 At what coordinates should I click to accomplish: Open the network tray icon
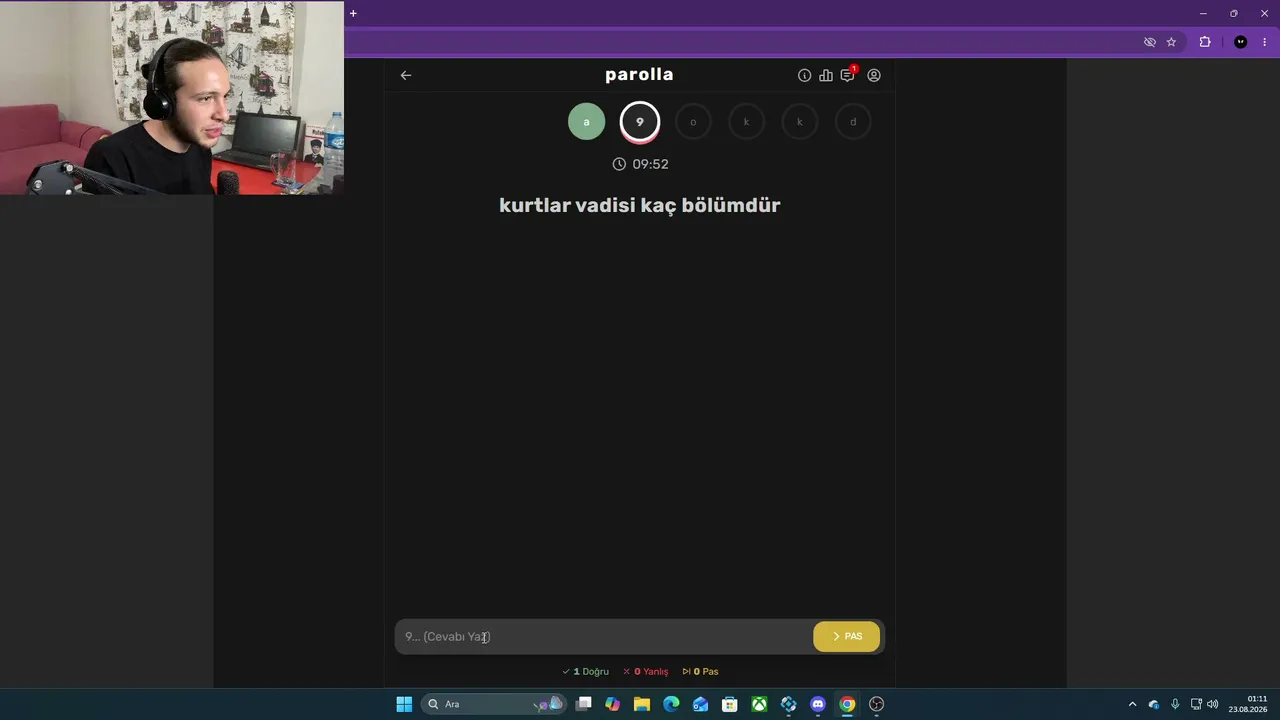pos(1196,704)
